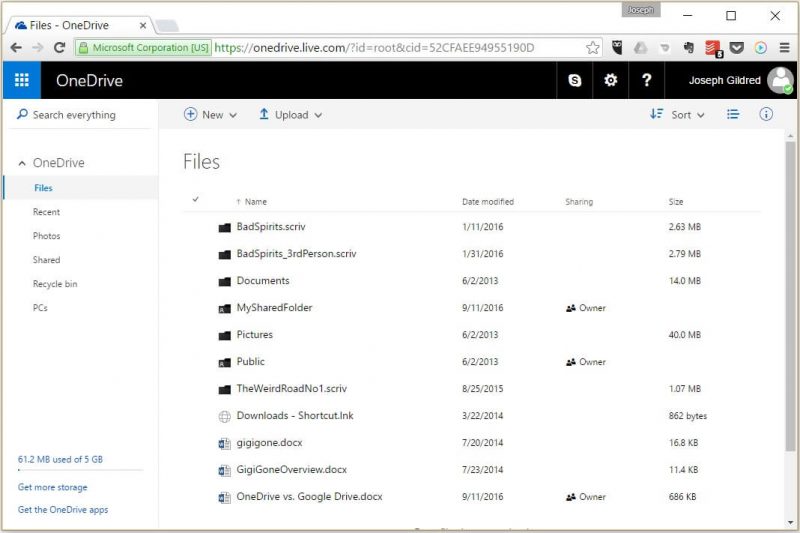This screenshot has height=533, width=800.
Task: Click the Downloads - Shortcut.lnk globe icon
Action: 224,417
